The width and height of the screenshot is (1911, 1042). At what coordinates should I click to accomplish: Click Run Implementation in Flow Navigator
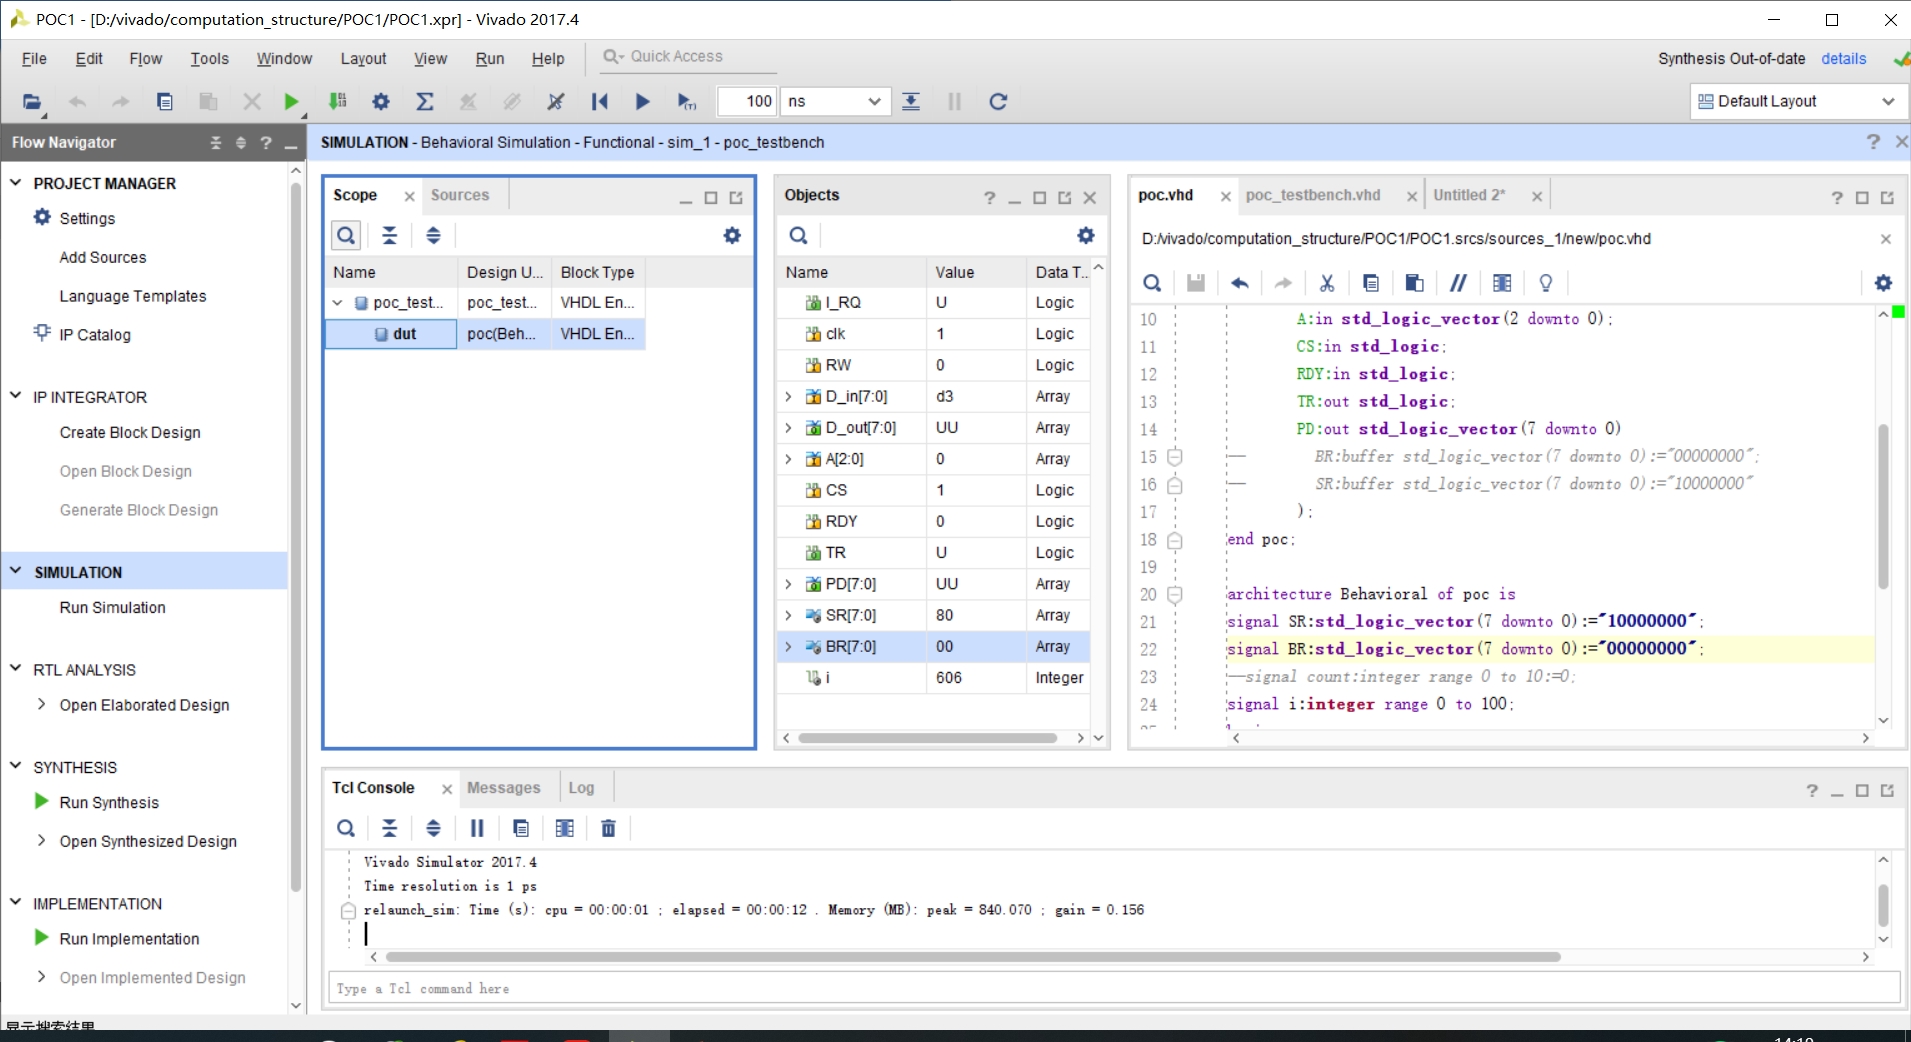coord(129,938)
